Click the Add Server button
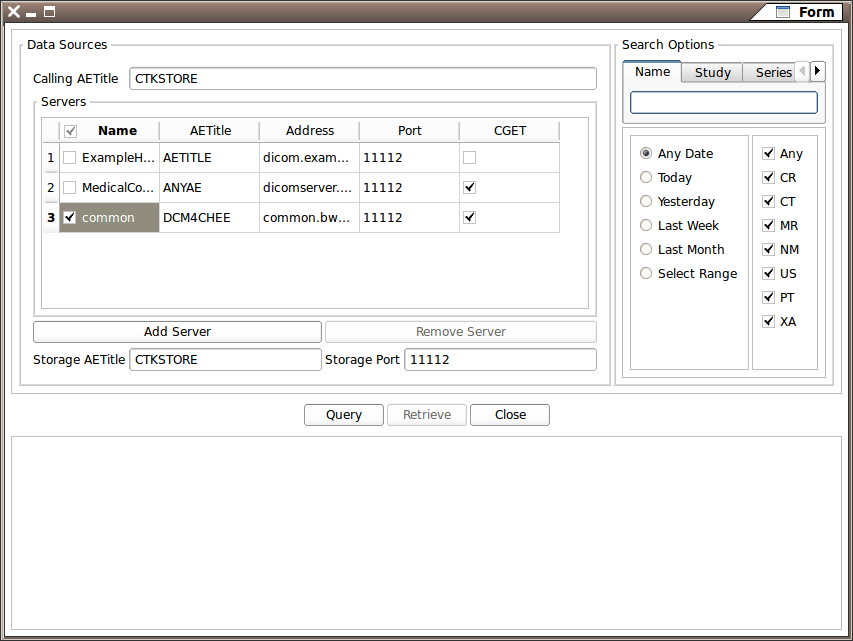853x641 pixels. tap(177, 332)
